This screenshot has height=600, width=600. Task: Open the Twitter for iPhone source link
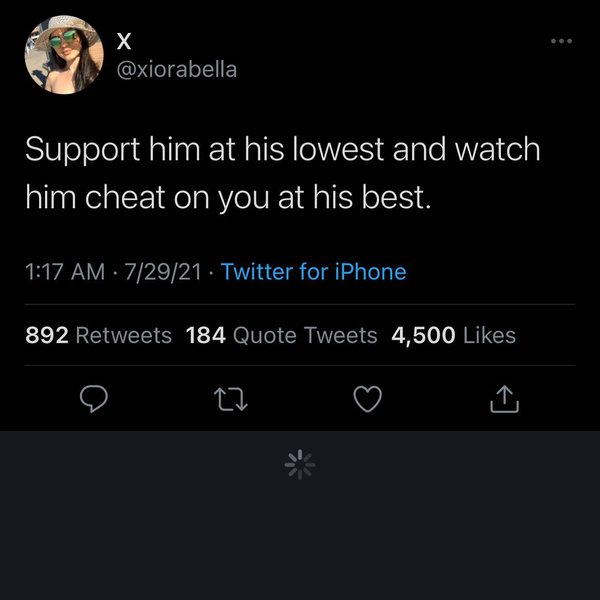pos(313,272)
